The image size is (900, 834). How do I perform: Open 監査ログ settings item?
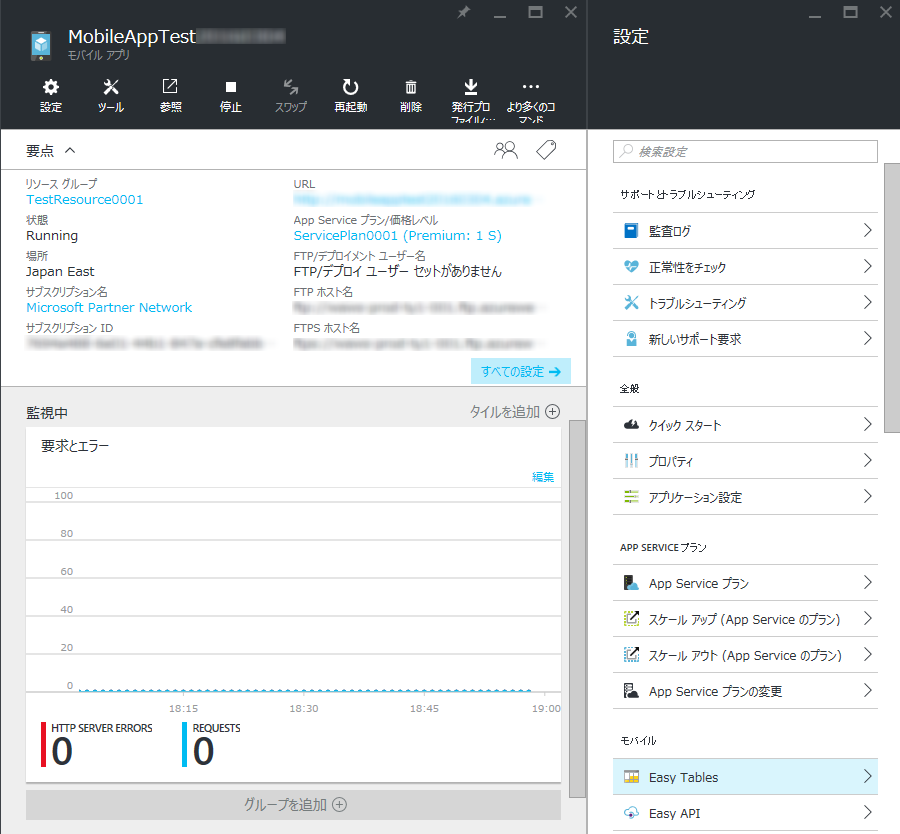point(745,231)
